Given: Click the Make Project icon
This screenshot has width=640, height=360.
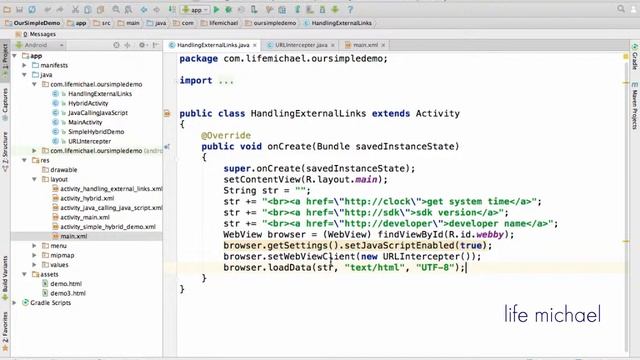Looking at the screenshot, I should (172, 9).
